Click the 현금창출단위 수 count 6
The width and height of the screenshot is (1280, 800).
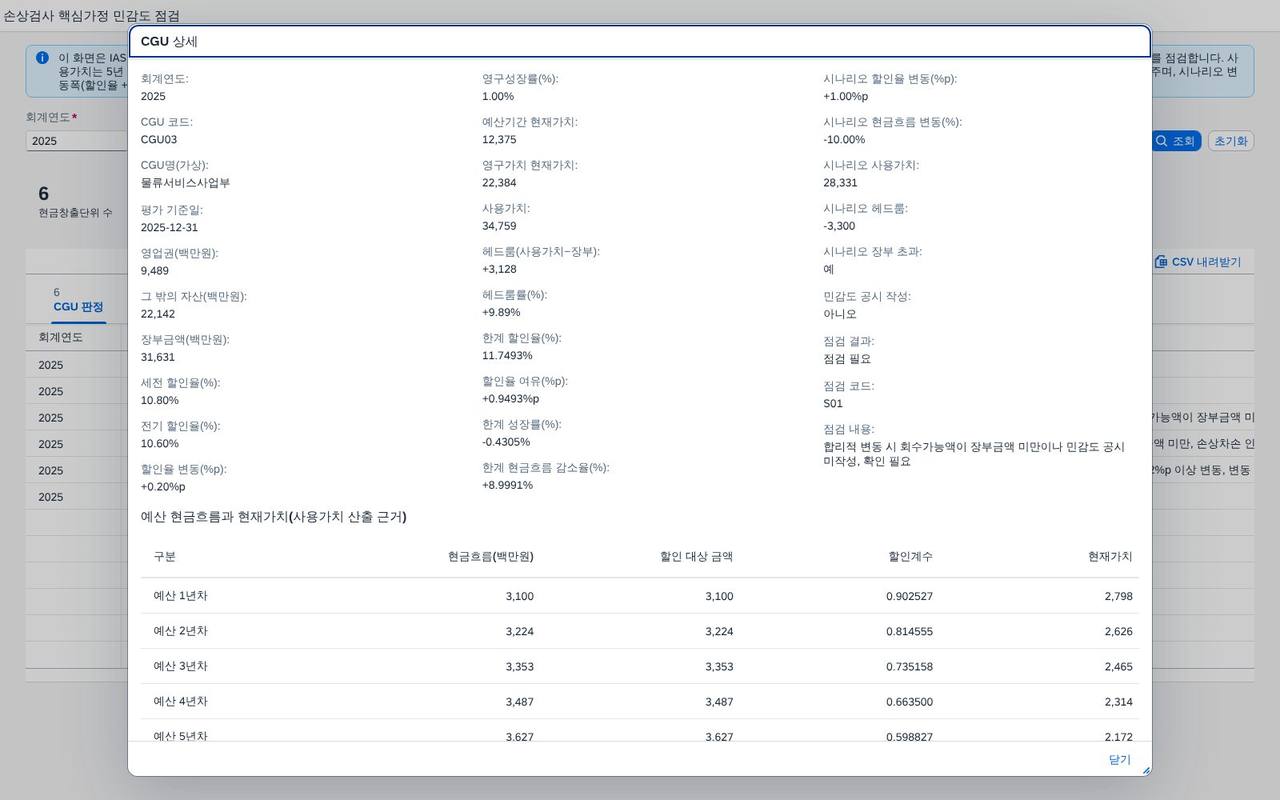tap(43, 194)
